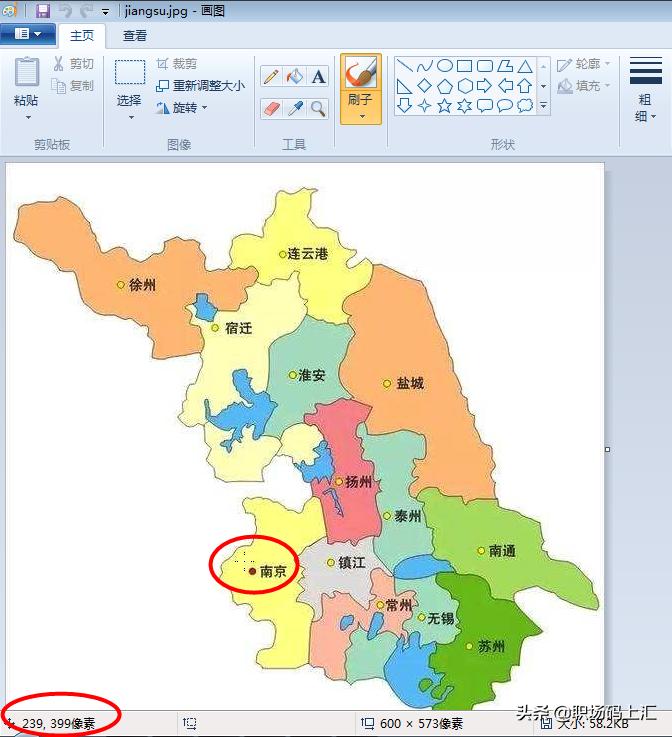672x737 pixels.
Task: Select the Color picker eyedropper tool
Action: click(x=295, y=109)
